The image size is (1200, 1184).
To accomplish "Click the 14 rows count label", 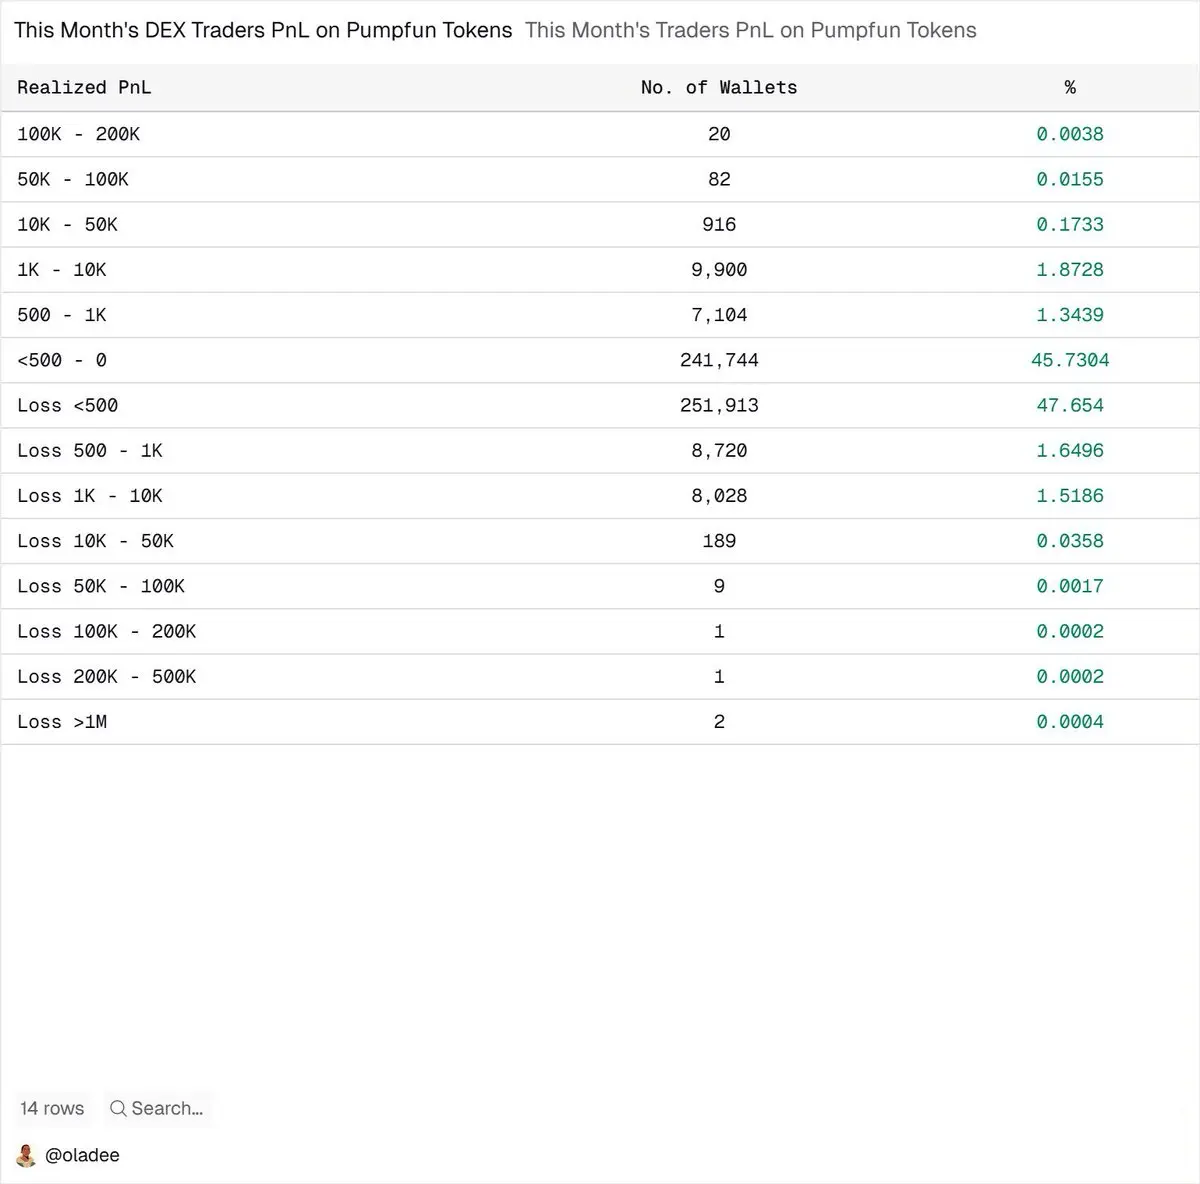I will click(x=52, y=1108).
